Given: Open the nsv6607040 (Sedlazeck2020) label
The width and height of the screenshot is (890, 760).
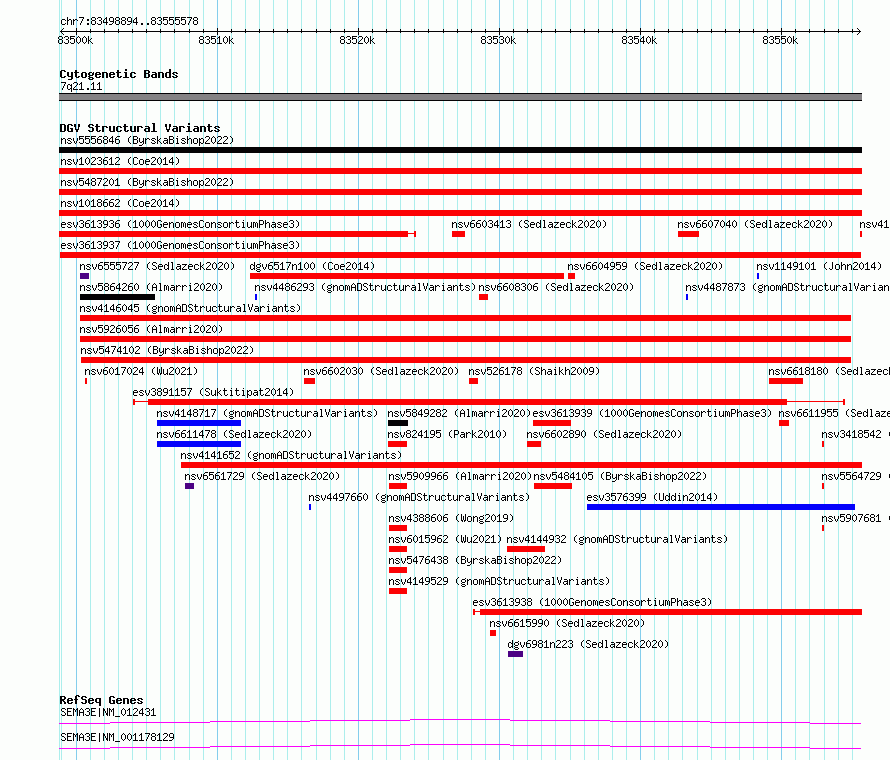Looking at the screenshot, I should [x=755, y=224].
